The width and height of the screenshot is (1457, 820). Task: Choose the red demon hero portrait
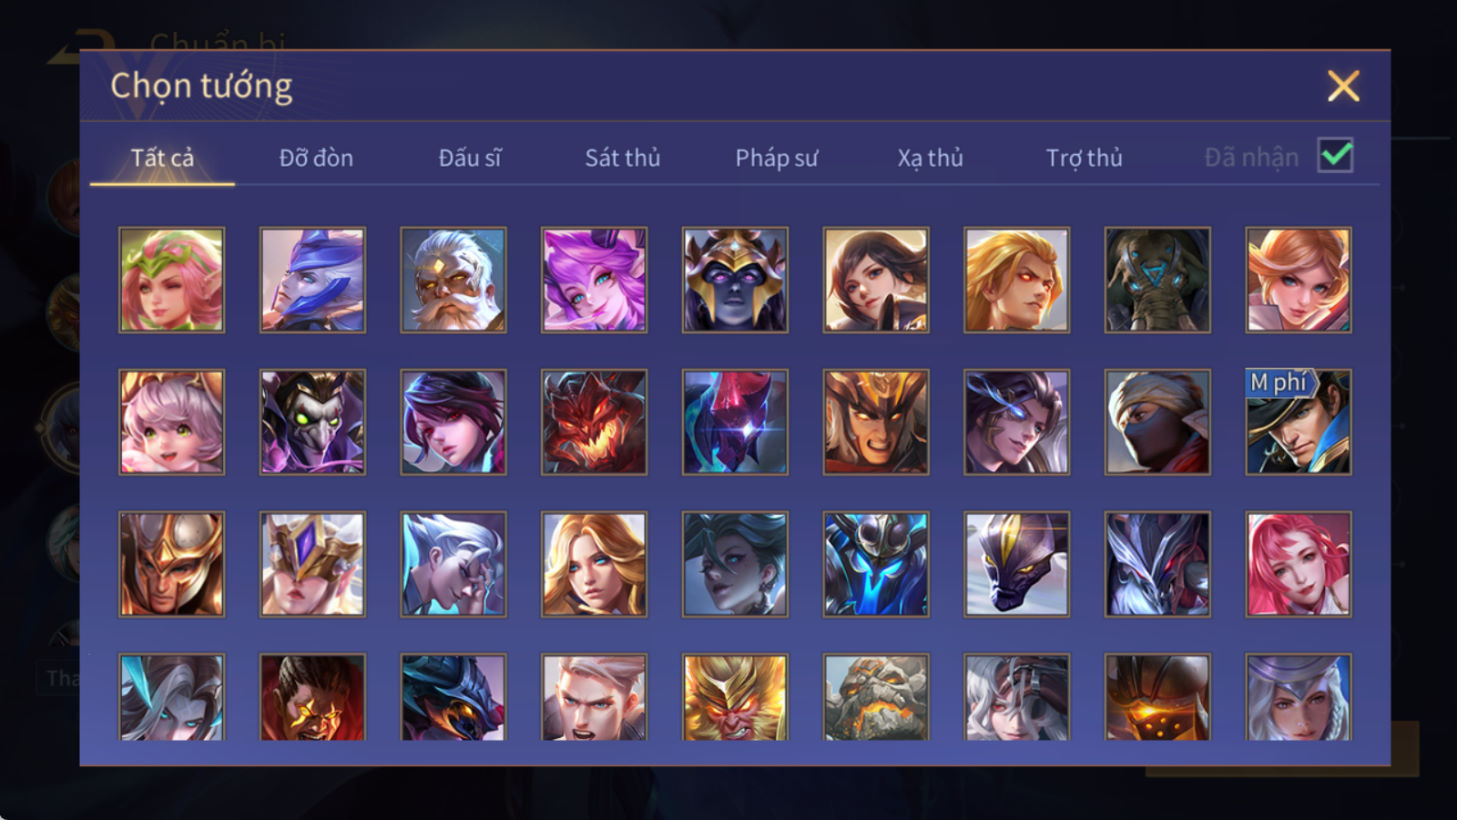(x=594, y=422)
